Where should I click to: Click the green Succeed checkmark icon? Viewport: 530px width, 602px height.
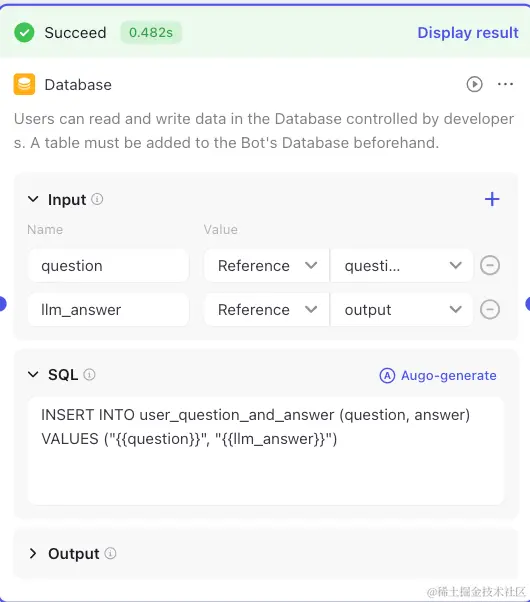24,33
